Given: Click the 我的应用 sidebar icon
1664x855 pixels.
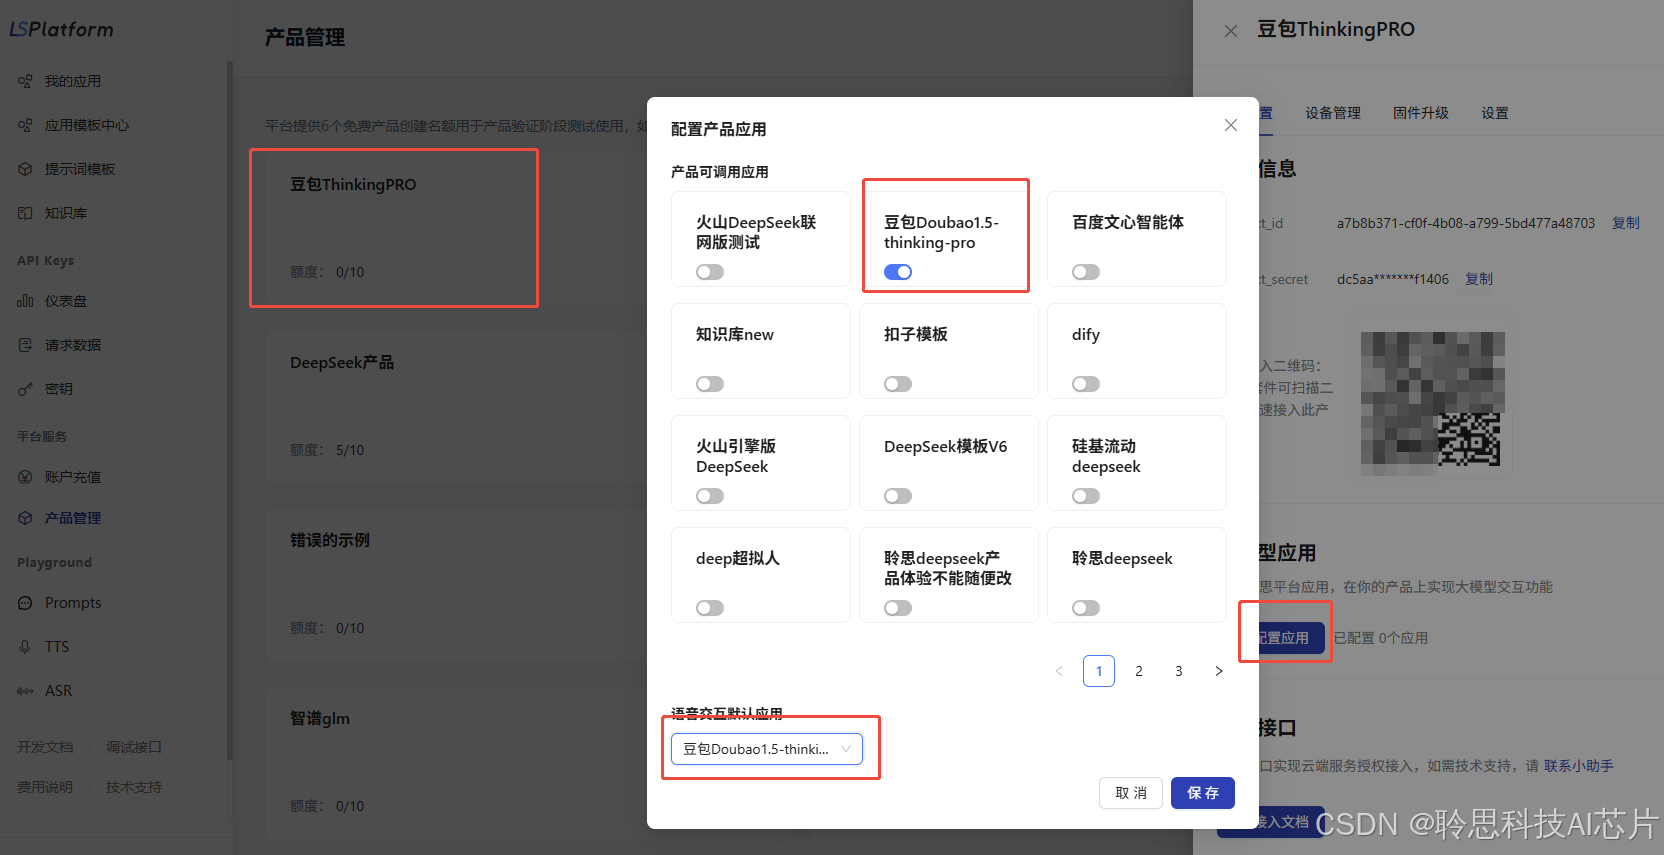Looking at the screenshot, I should tap(25, 81).
